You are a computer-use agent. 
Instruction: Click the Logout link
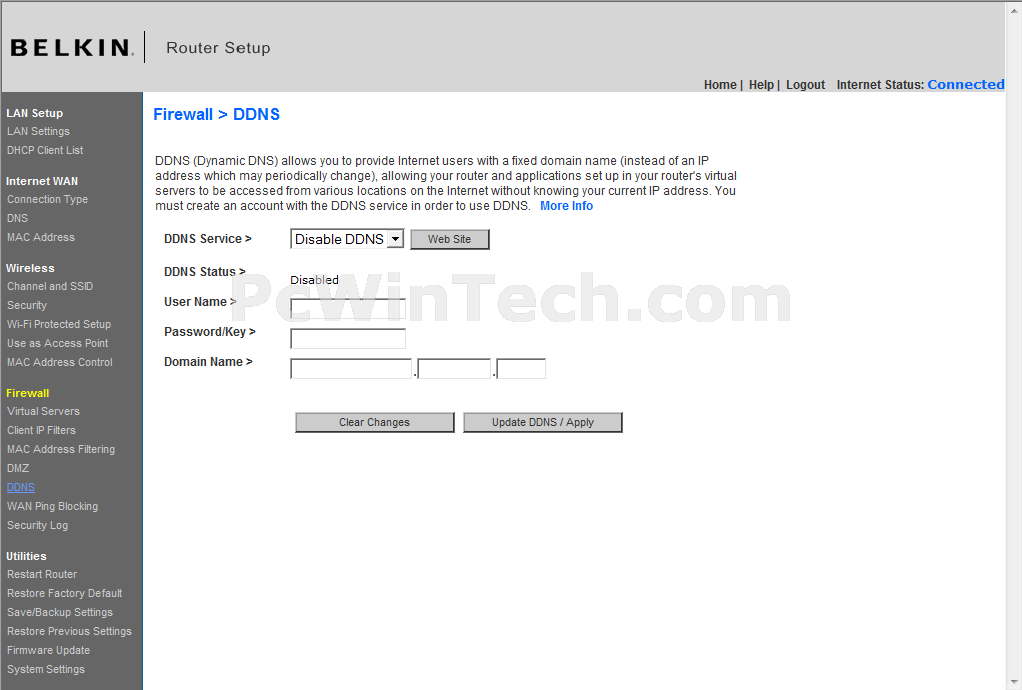pyautogui.click(x=806, y=85)
